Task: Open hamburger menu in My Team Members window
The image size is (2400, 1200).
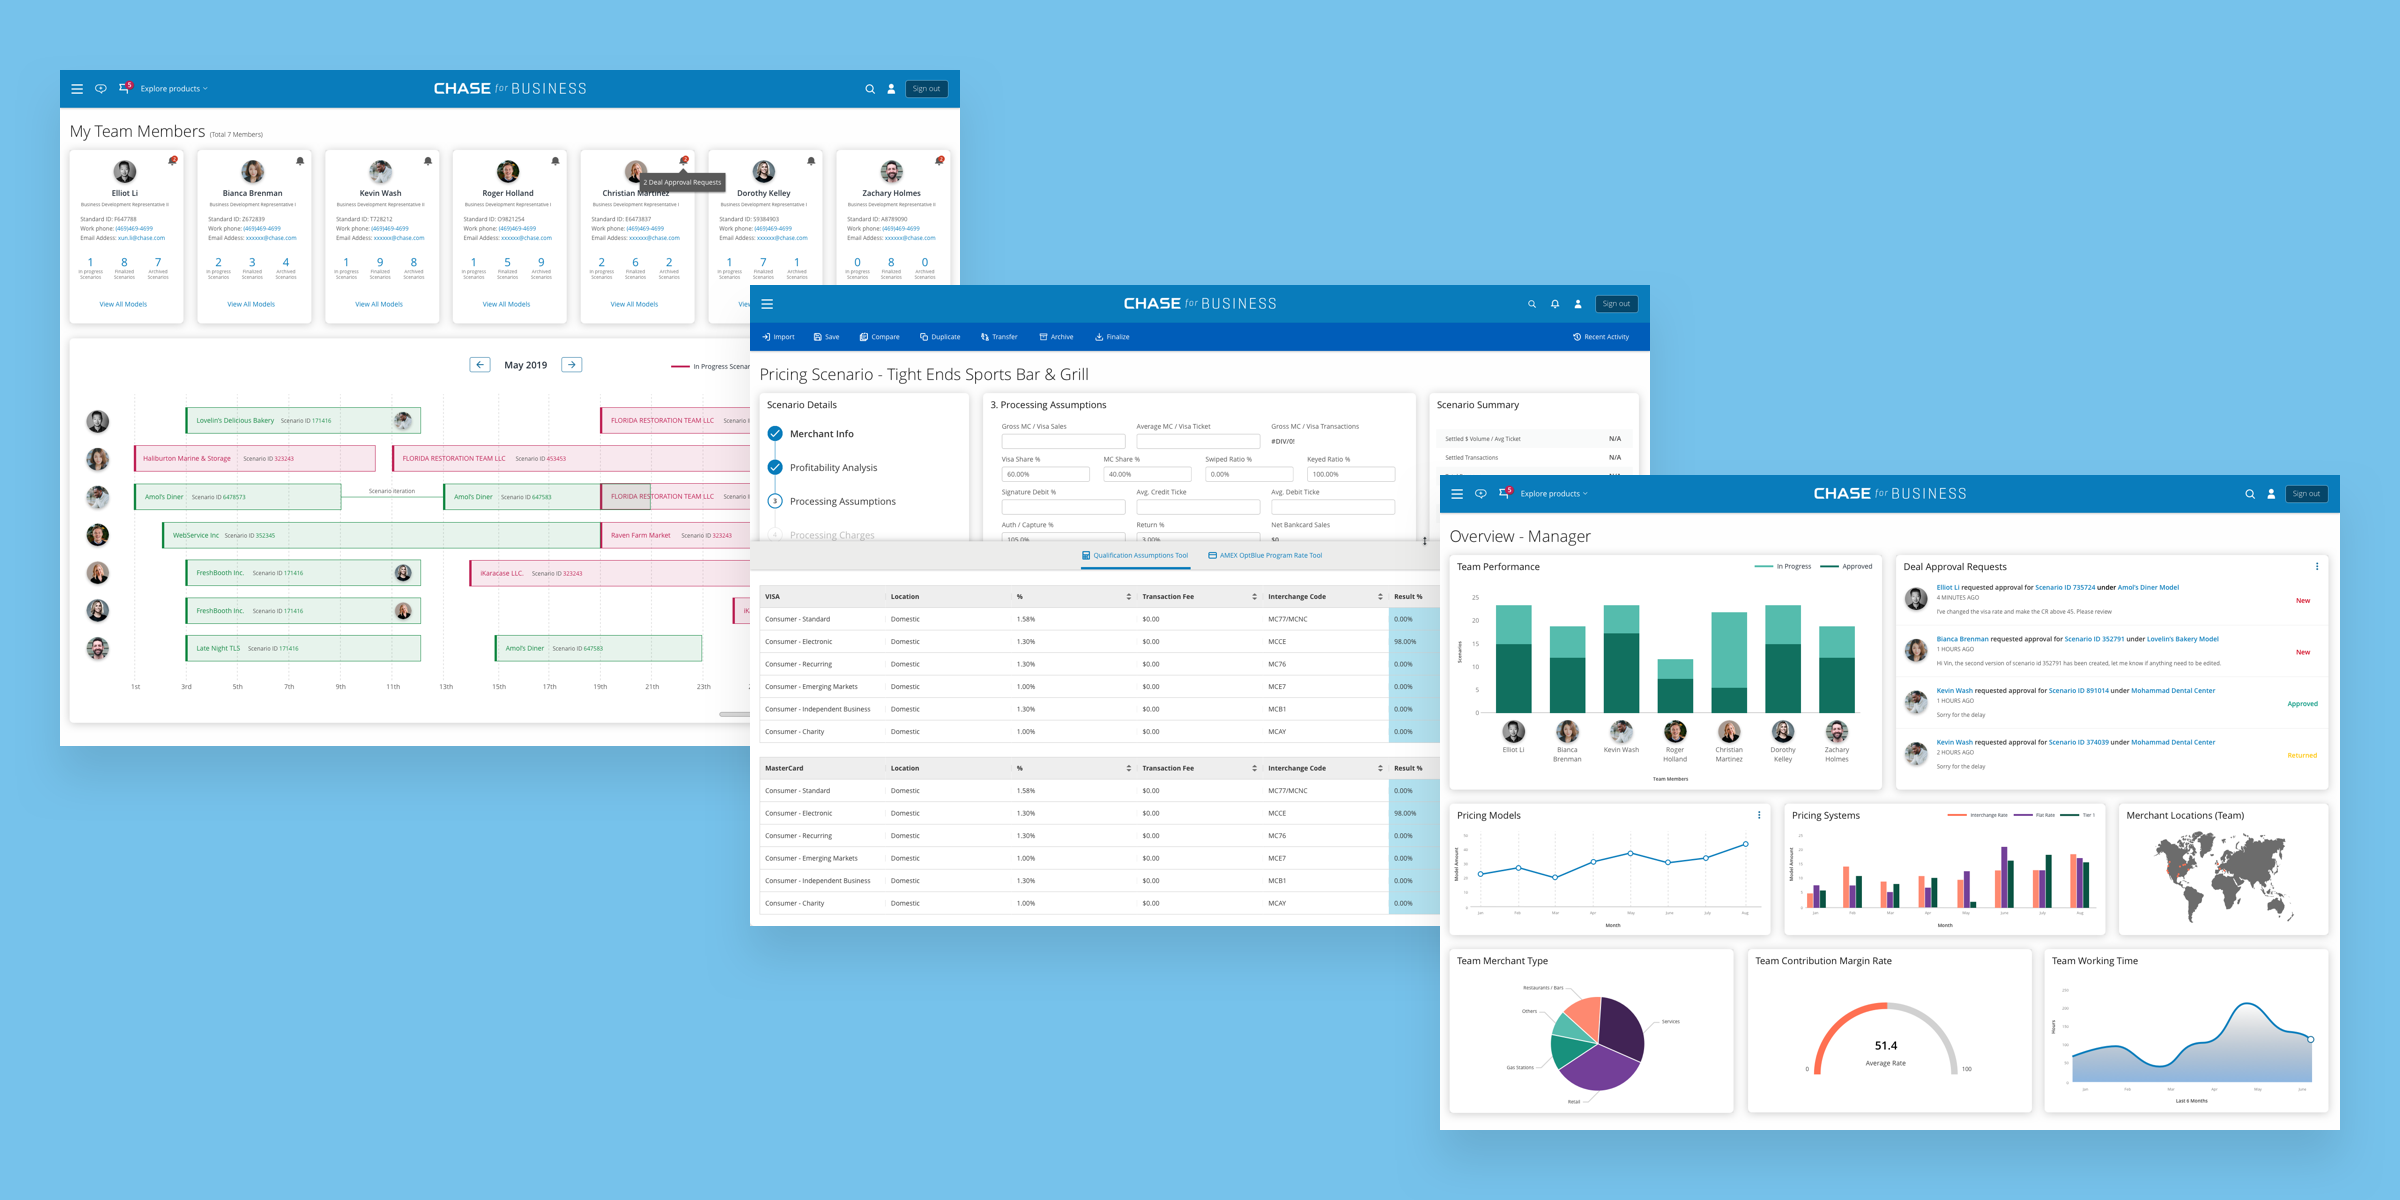Action: coord(77,89)
